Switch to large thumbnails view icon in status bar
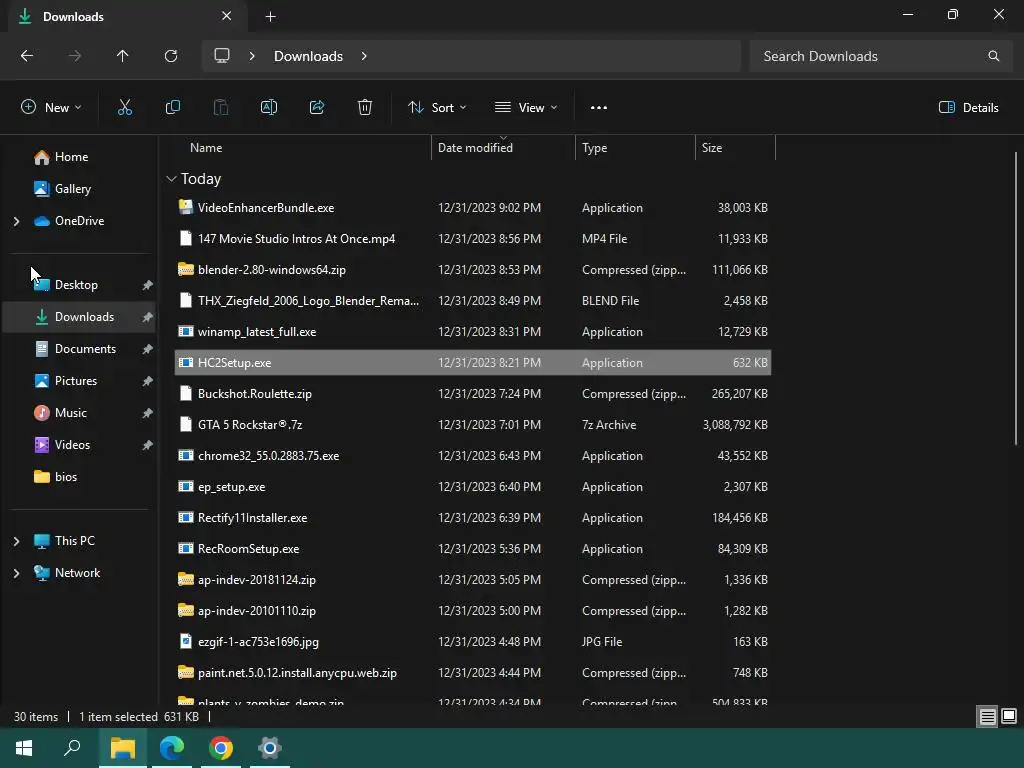 [1009, 717]
